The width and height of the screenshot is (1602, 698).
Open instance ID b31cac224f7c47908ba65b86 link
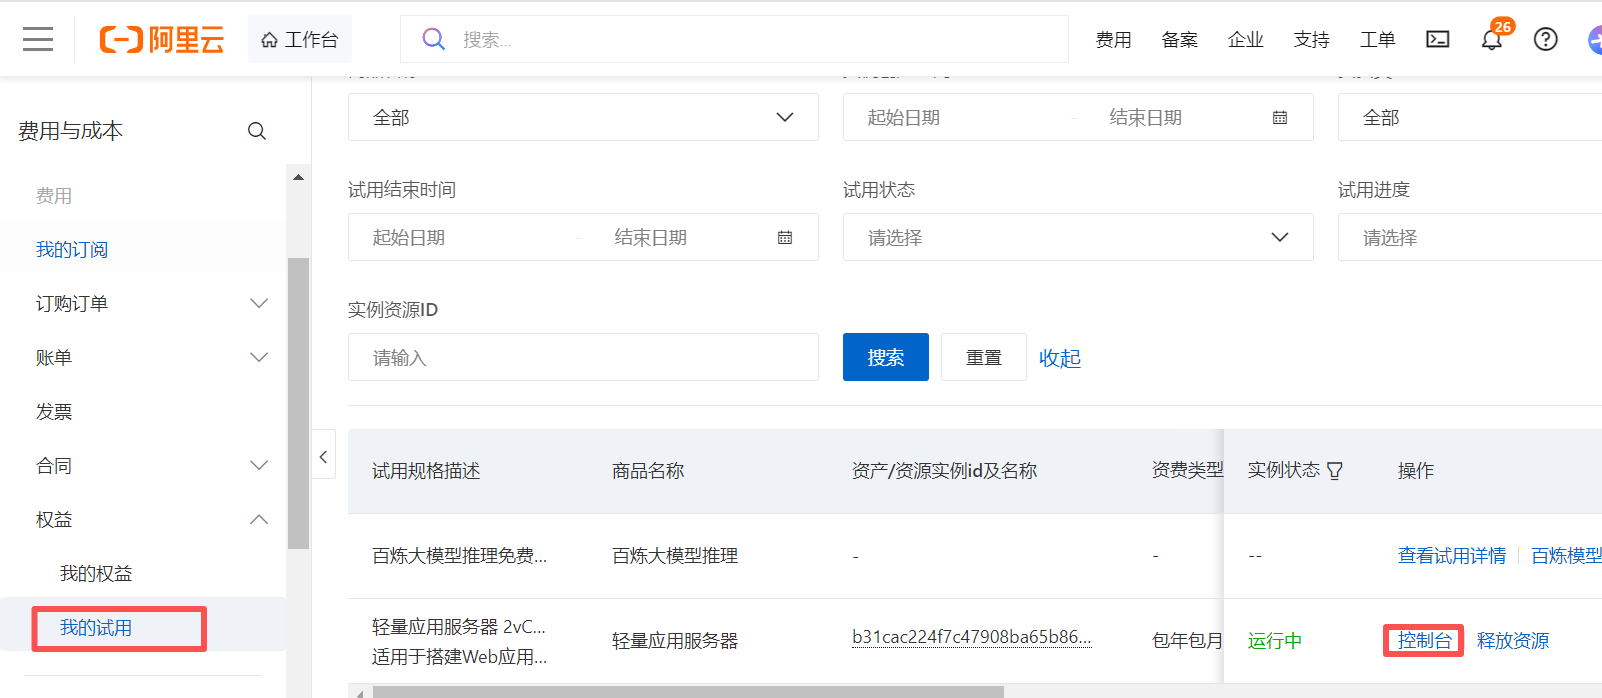tap(972, 637)
